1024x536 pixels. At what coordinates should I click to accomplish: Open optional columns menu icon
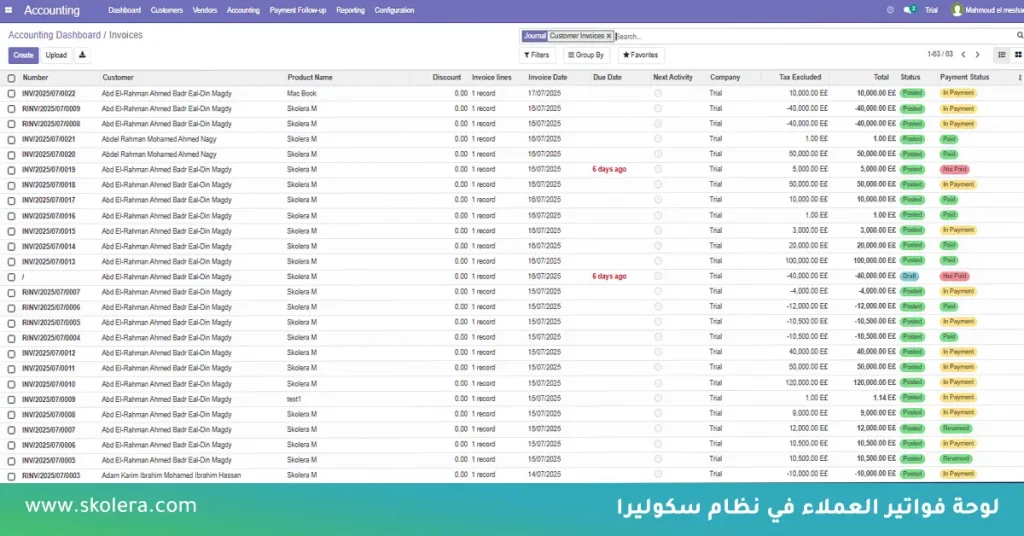click(1019, 78)
